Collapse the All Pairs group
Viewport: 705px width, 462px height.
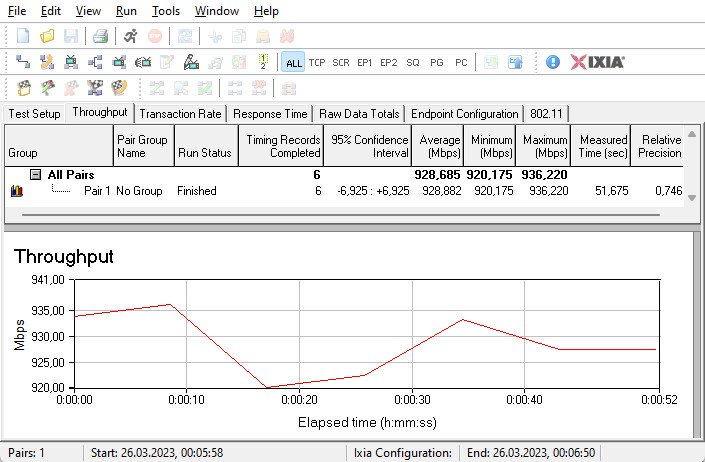(x=36, y=174)
